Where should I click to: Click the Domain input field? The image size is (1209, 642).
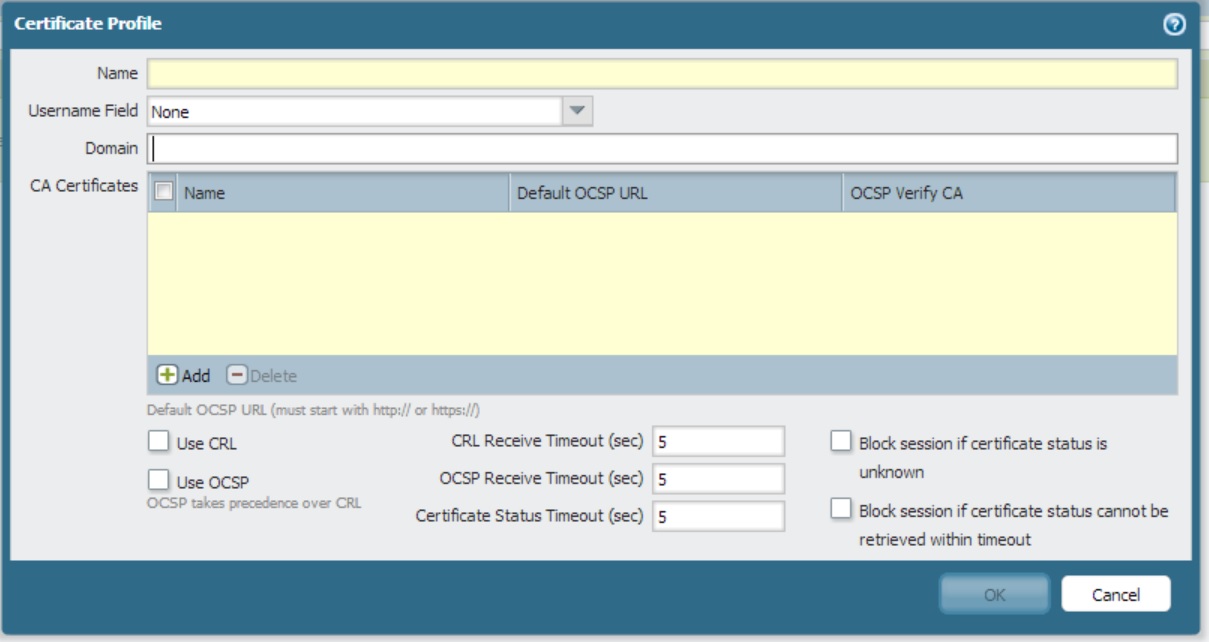[662, 149]
